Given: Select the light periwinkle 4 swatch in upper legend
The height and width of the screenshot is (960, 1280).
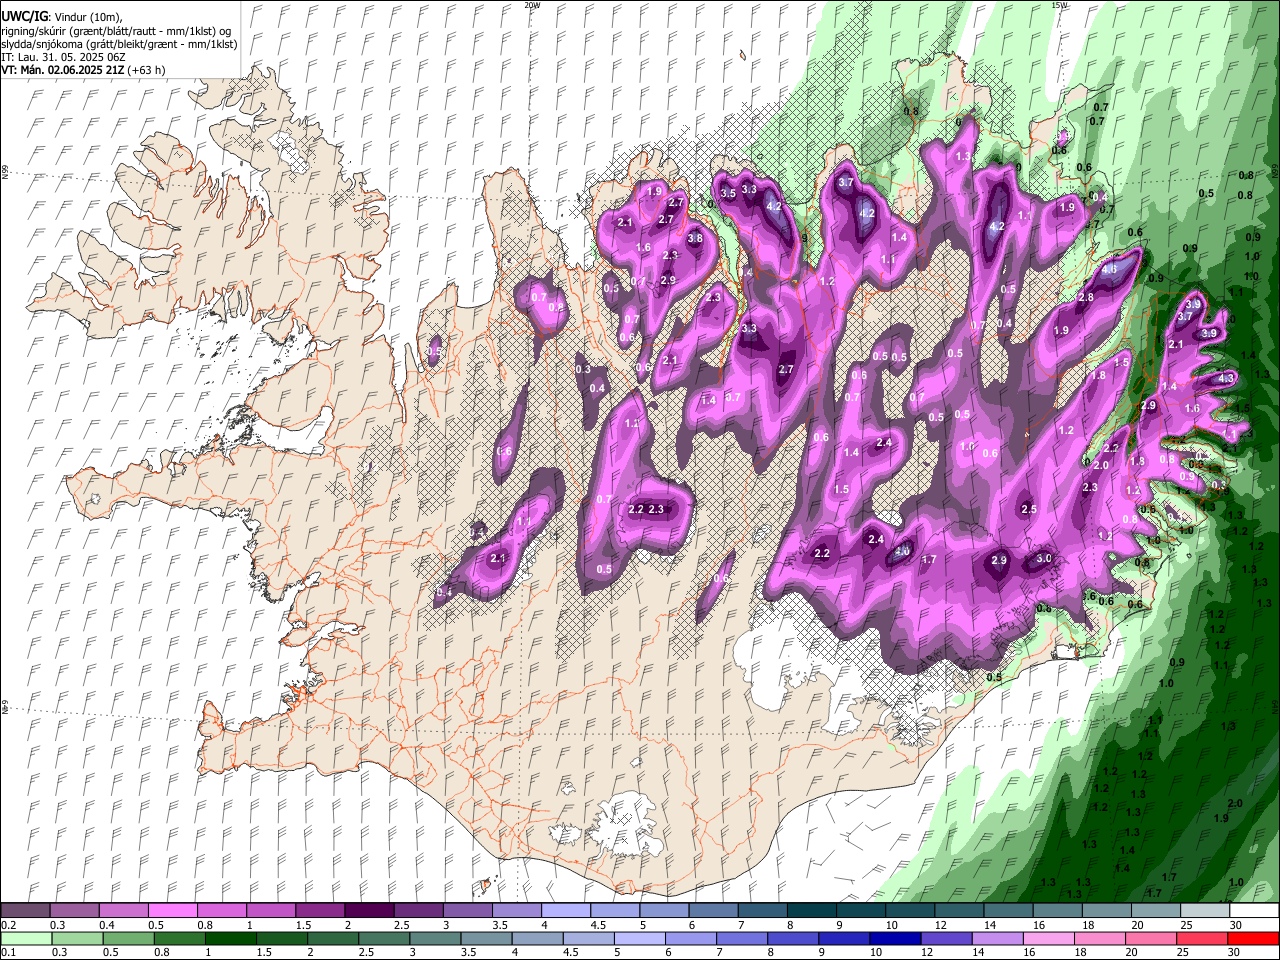Looking at the screenshot, I should coord(564,911).
